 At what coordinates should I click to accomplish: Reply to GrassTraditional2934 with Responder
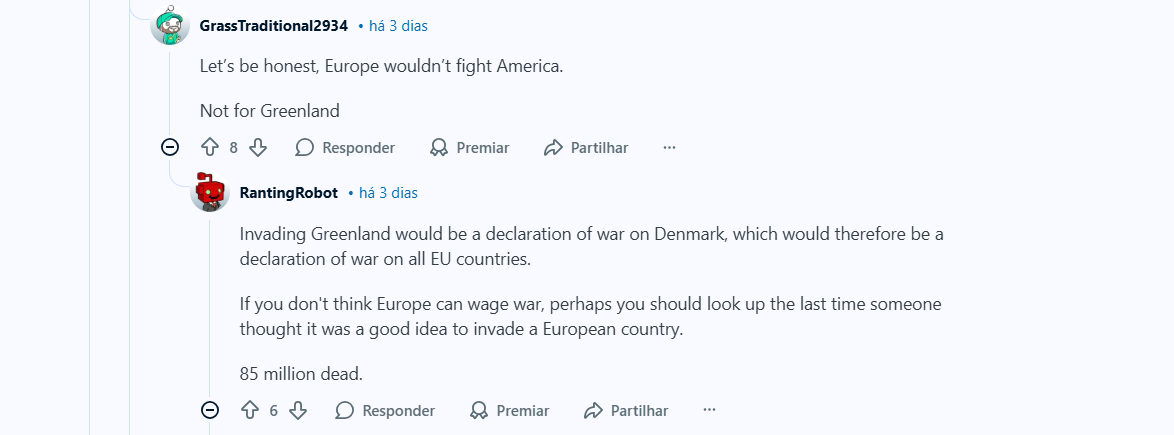(345, 147)
